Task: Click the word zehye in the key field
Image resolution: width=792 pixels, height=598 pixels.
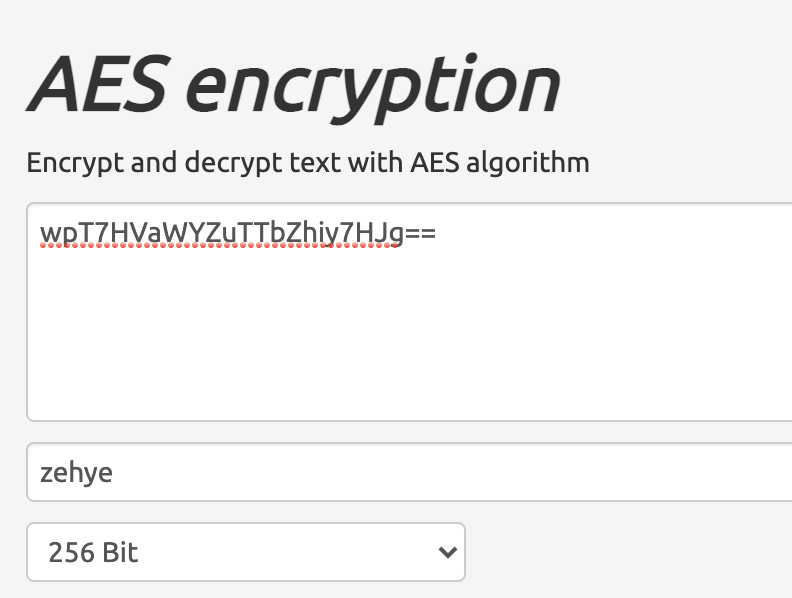Action: pyautogui.click(x=76, y=473)
